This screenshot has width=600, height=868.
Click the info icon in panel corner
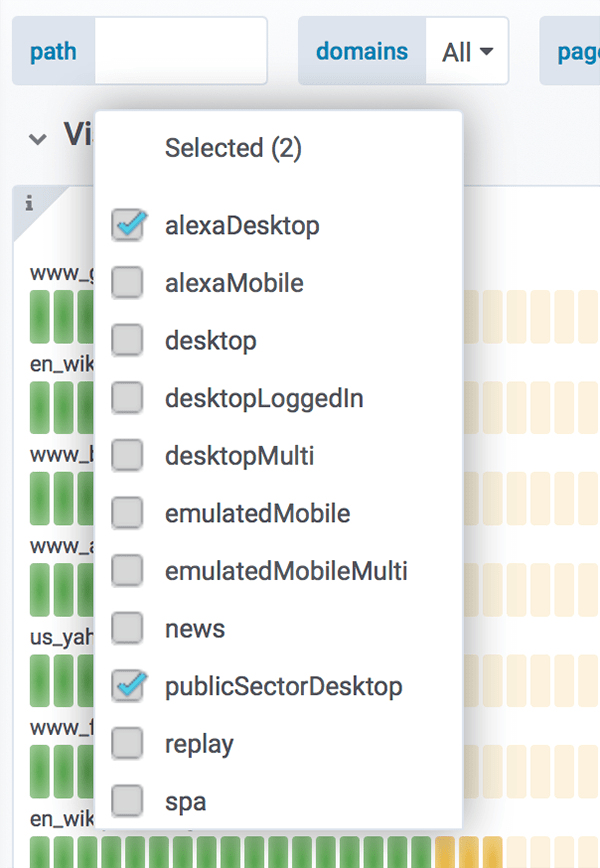(29, 204)
